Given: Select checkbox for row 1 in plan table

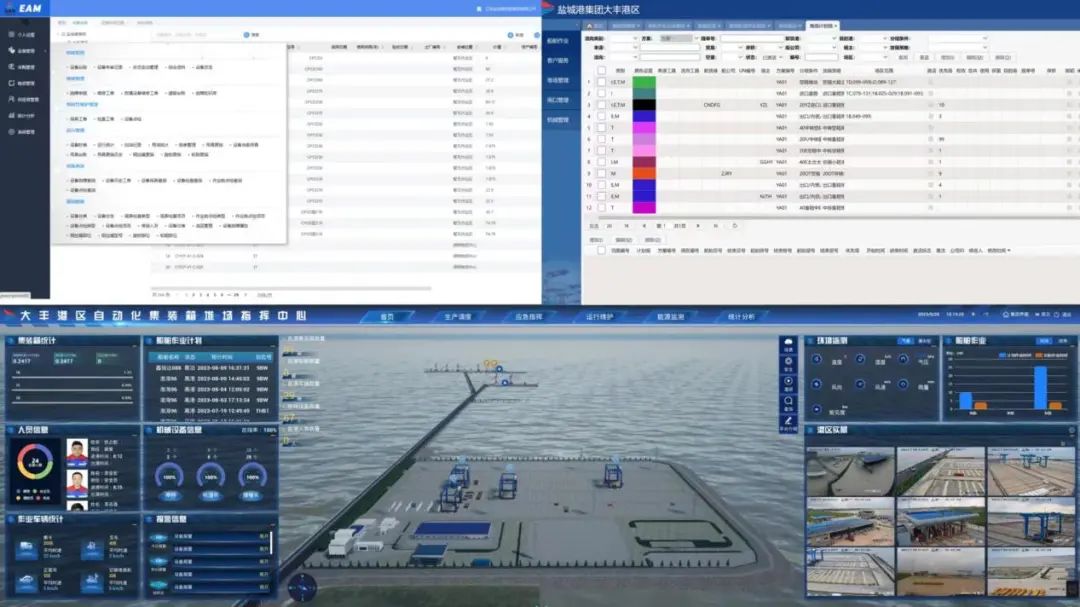Looking at the screenshot, I should pyautogui.click(x=601, y=82).
